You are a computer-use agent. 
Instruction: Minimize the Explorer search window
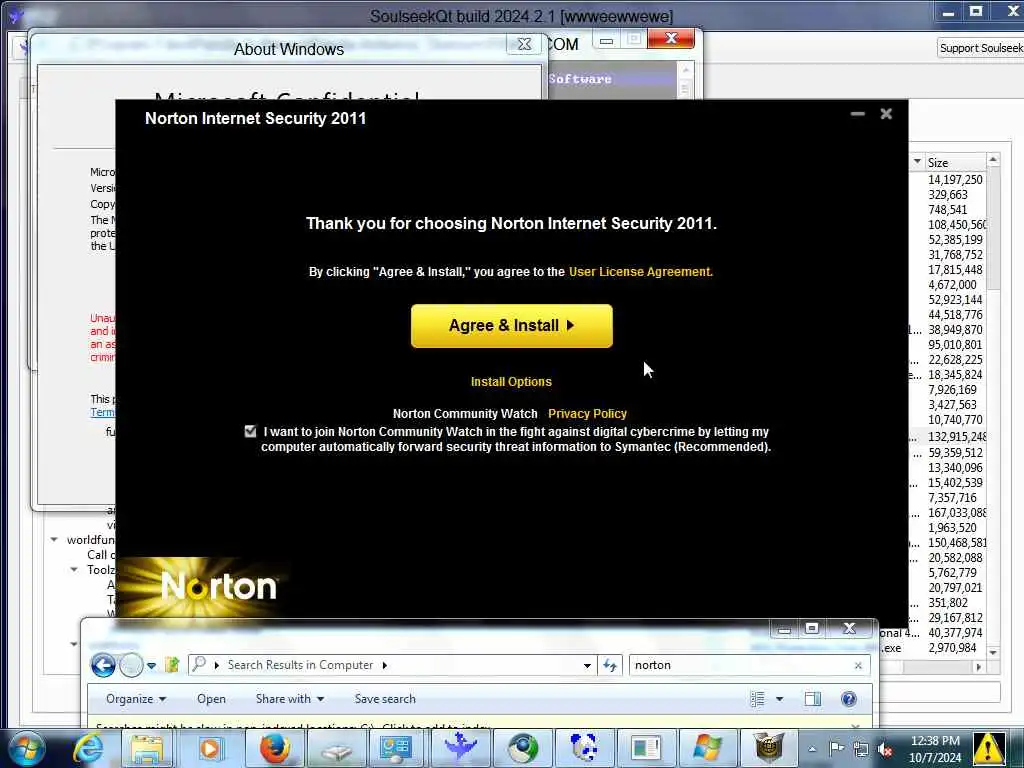coord(785,629)
